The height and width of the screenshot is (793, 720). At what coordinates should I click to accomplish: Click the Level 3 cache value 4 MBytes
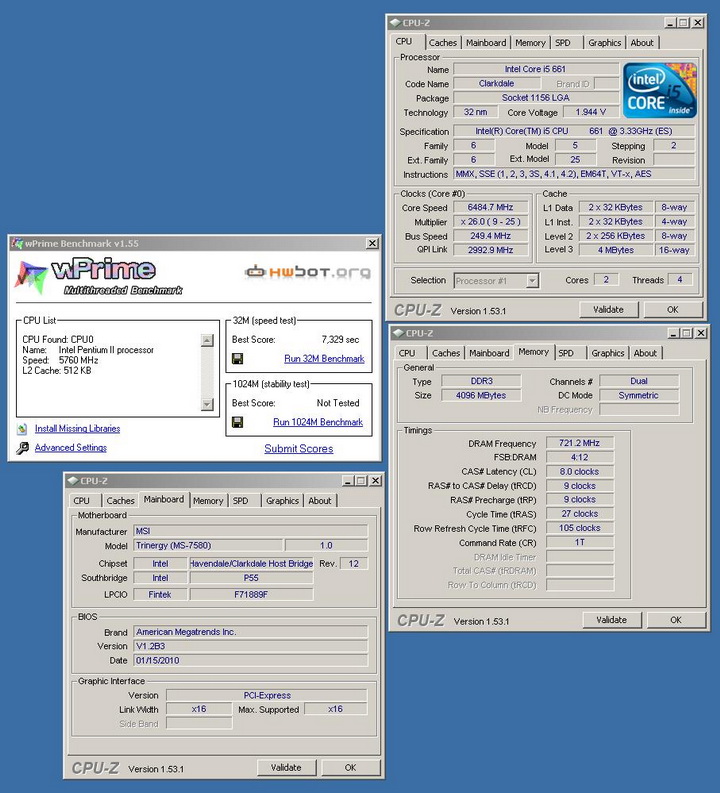615,250
